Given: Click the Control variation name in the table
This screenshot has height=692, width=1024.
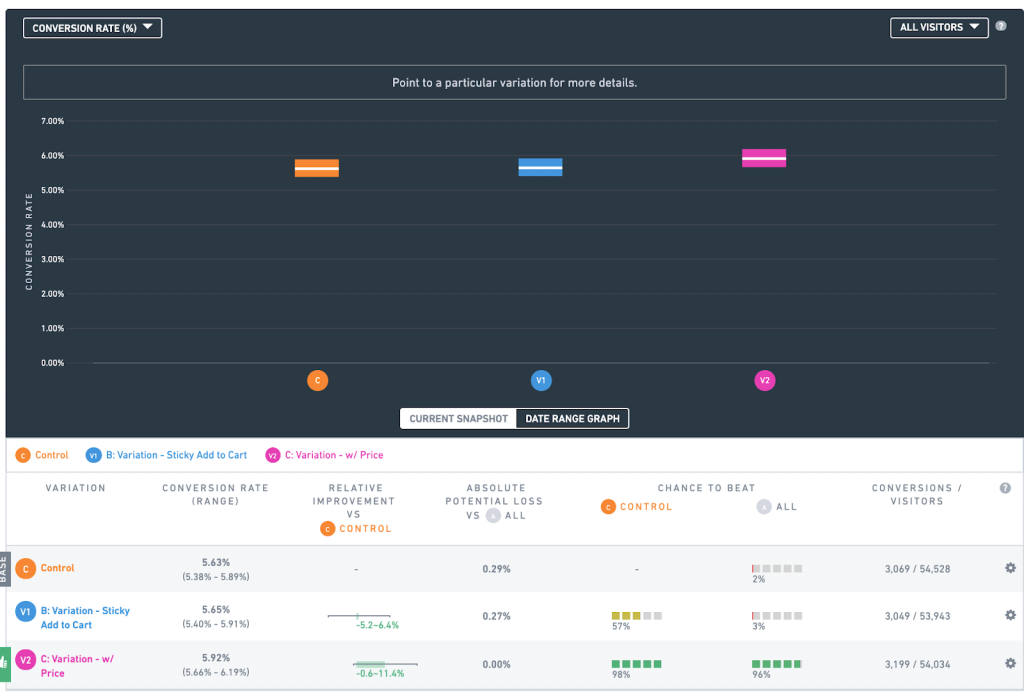Looking at the screenshot, I should [x=57, y=568].
